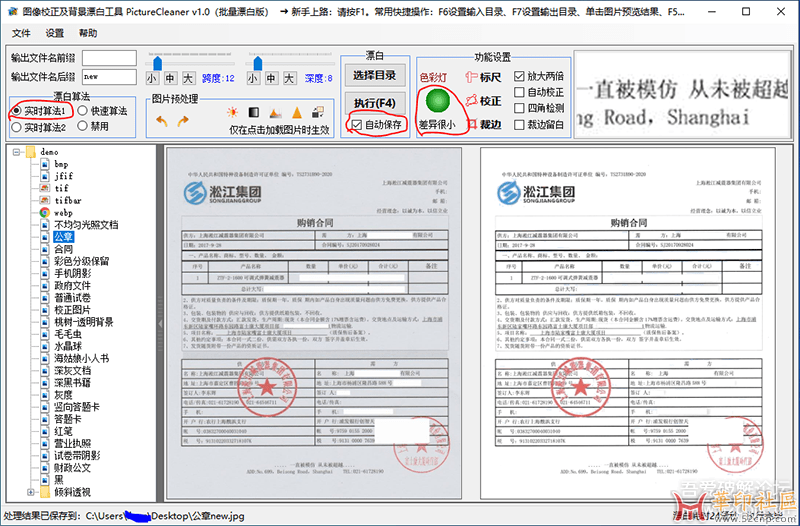This screenshot has width=800, height=526.
Task: Click the 选择目录 button
Action: click(x=375, y=75)
